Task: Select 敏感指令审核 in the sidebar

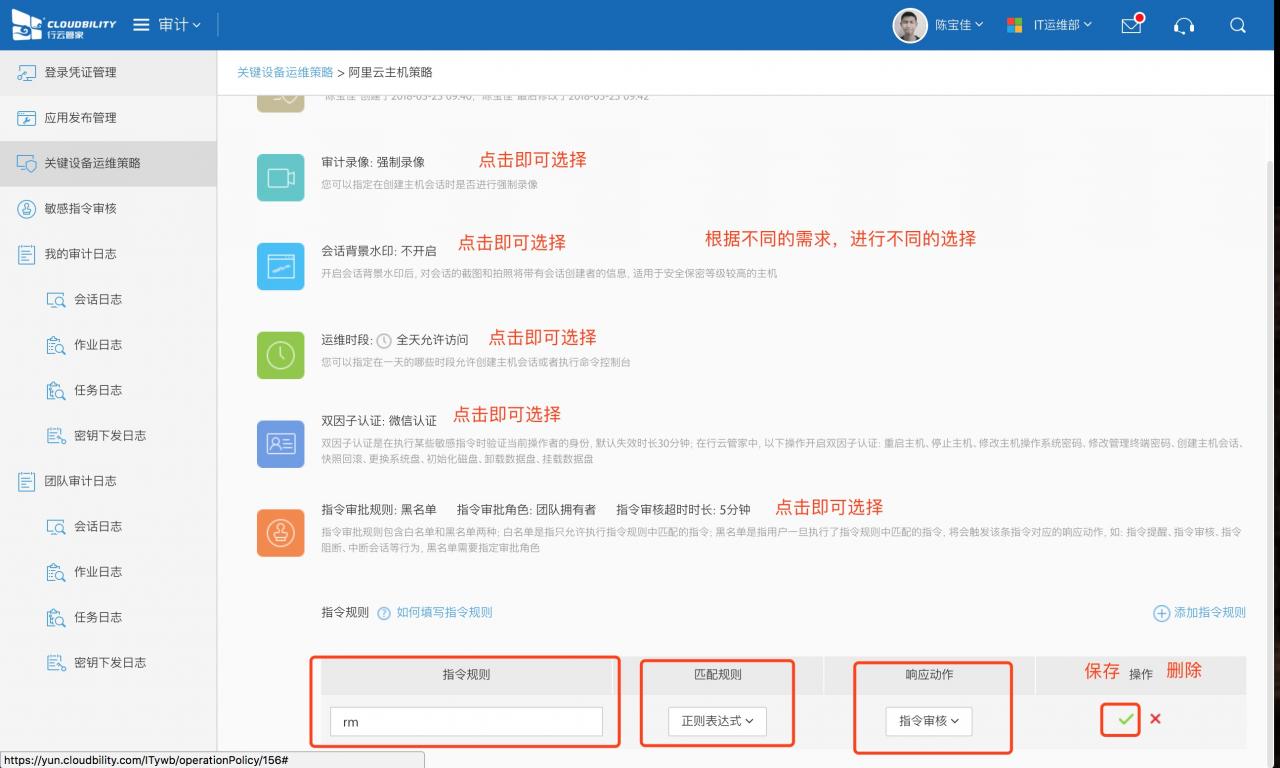Action: click(x=80, y=209)
